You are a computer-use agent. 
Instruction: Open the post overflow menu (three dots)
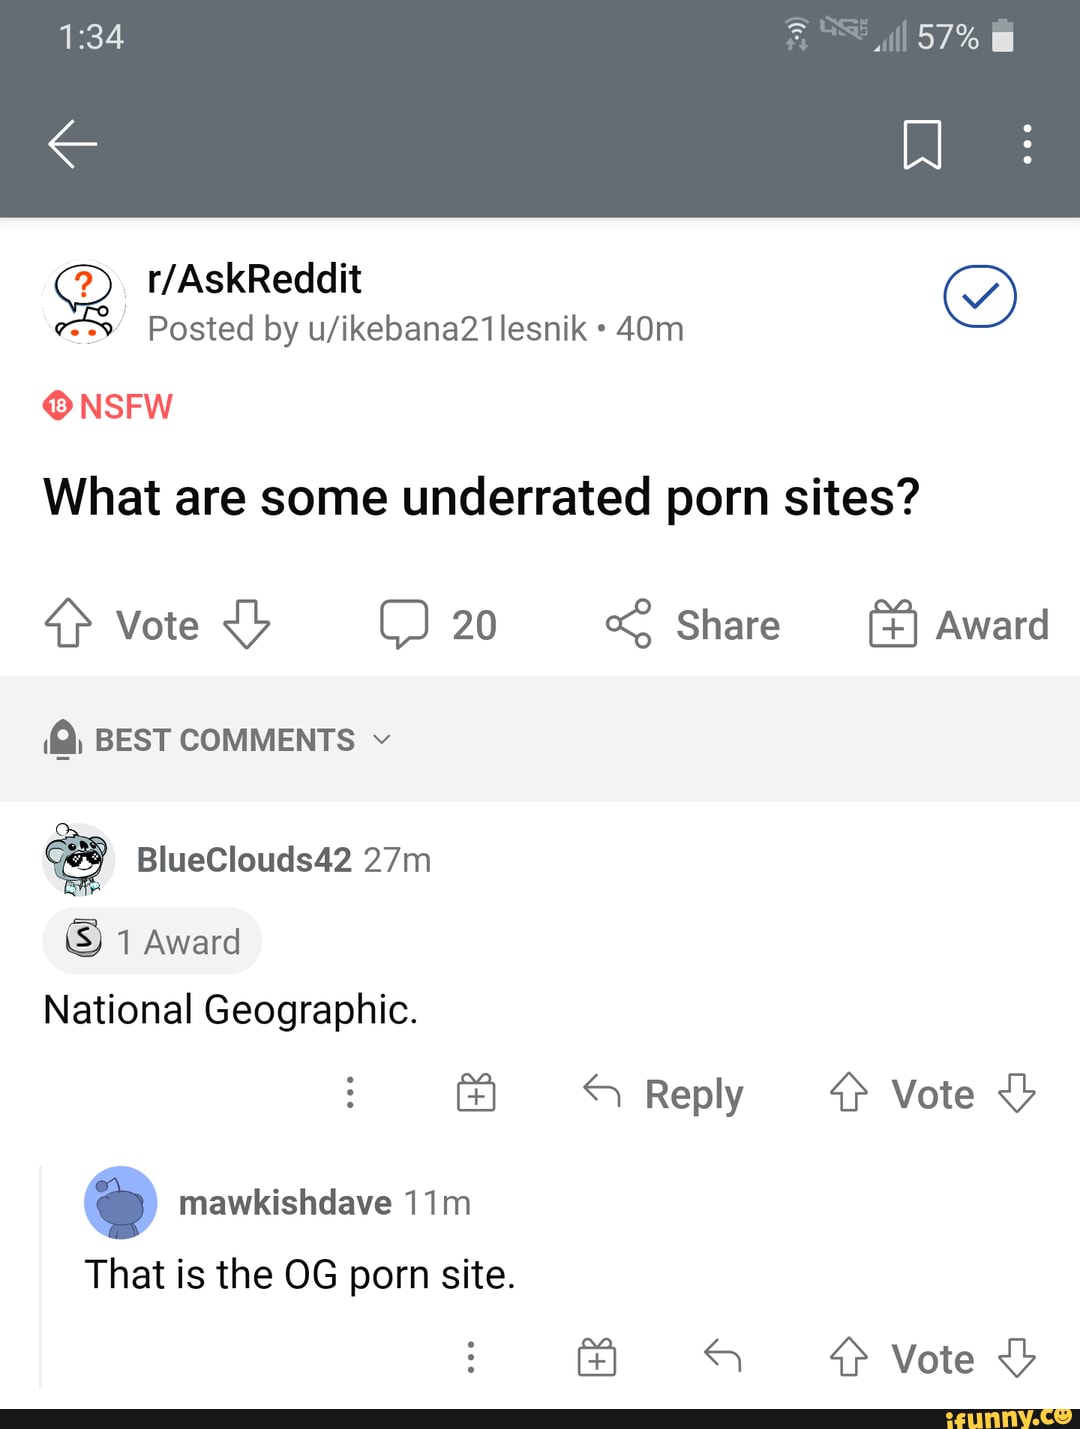tap(1026, 145)
